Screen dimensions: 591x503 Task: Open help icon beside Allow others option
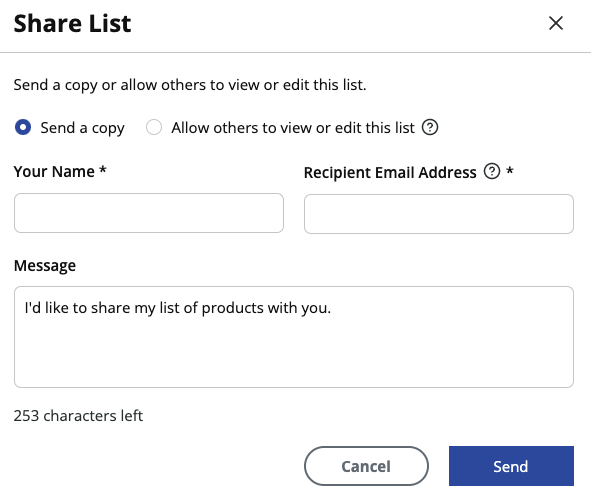tap(430, 127)
